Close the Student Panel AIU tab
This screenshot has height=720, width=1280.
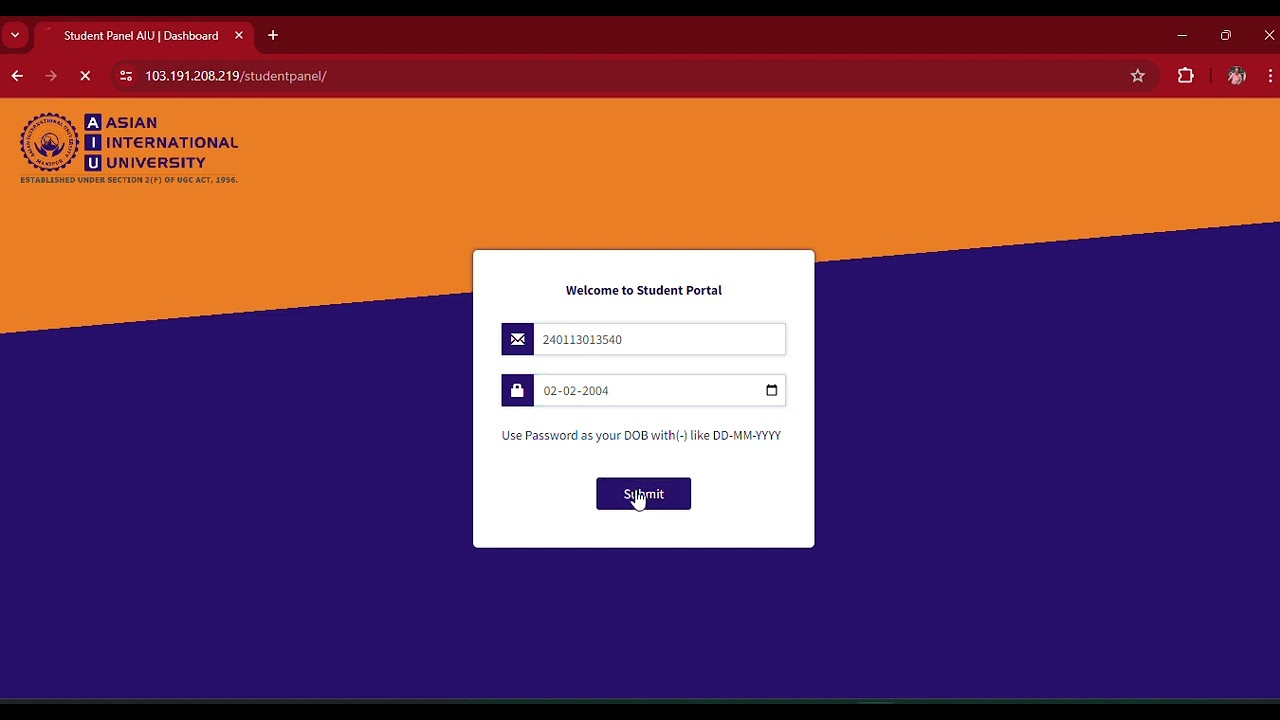pyautogui.click(x=239, y=36)
